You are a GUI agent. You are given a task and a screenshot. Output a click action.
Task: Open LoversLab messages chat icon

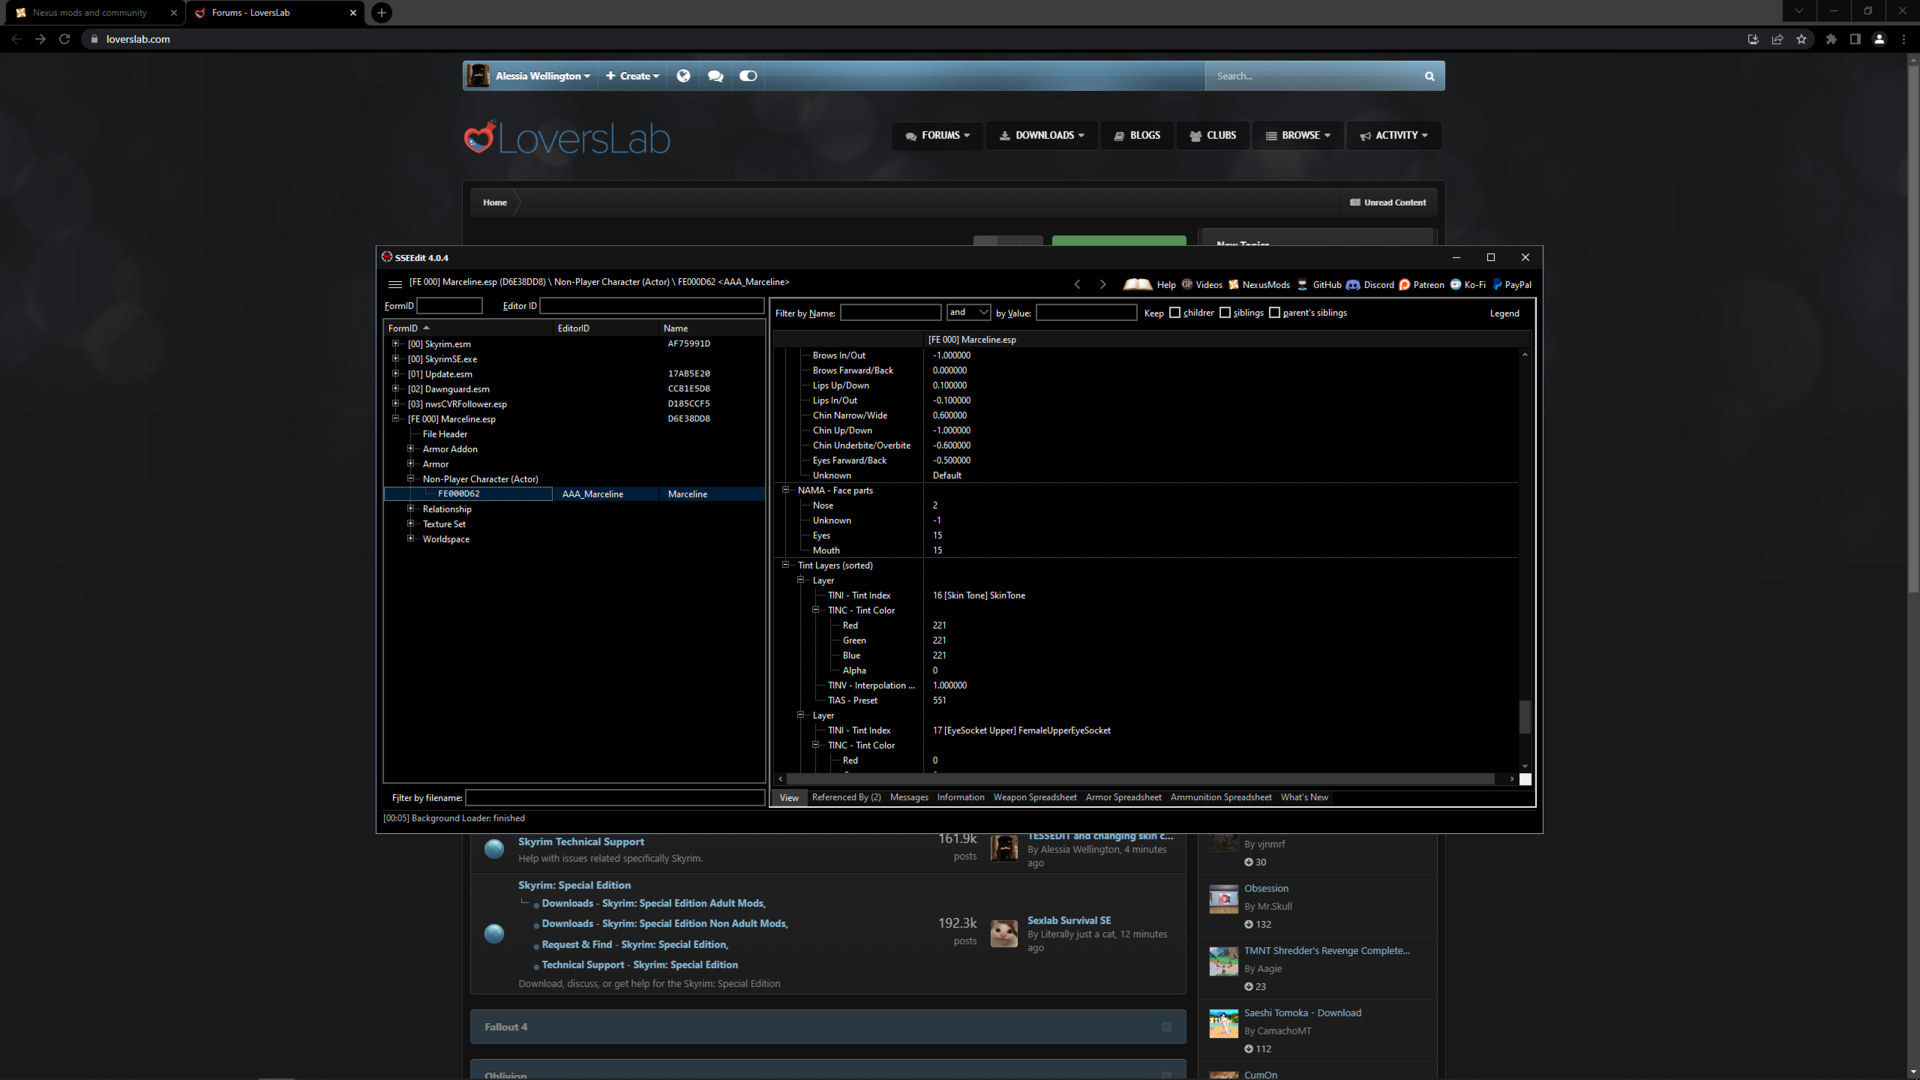(715, 76)
